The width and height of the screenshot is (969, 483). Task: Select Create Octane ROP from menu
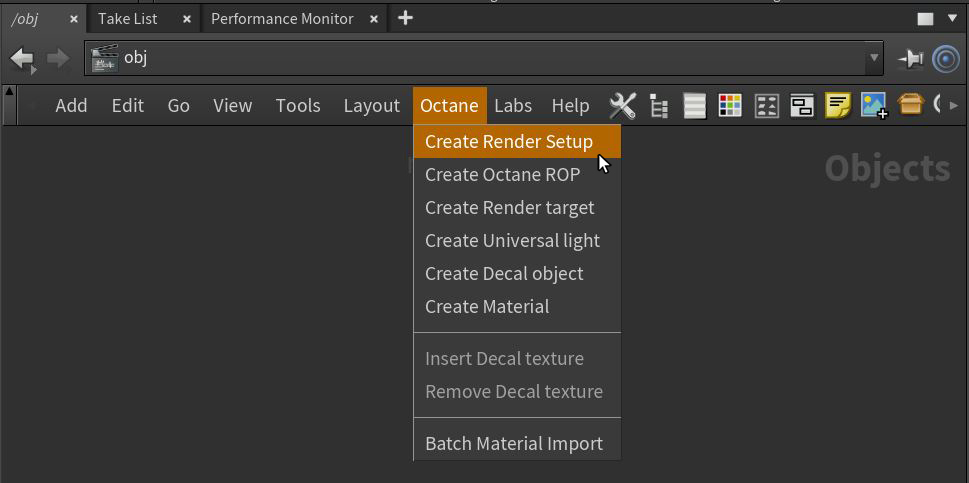coord(502,175)
